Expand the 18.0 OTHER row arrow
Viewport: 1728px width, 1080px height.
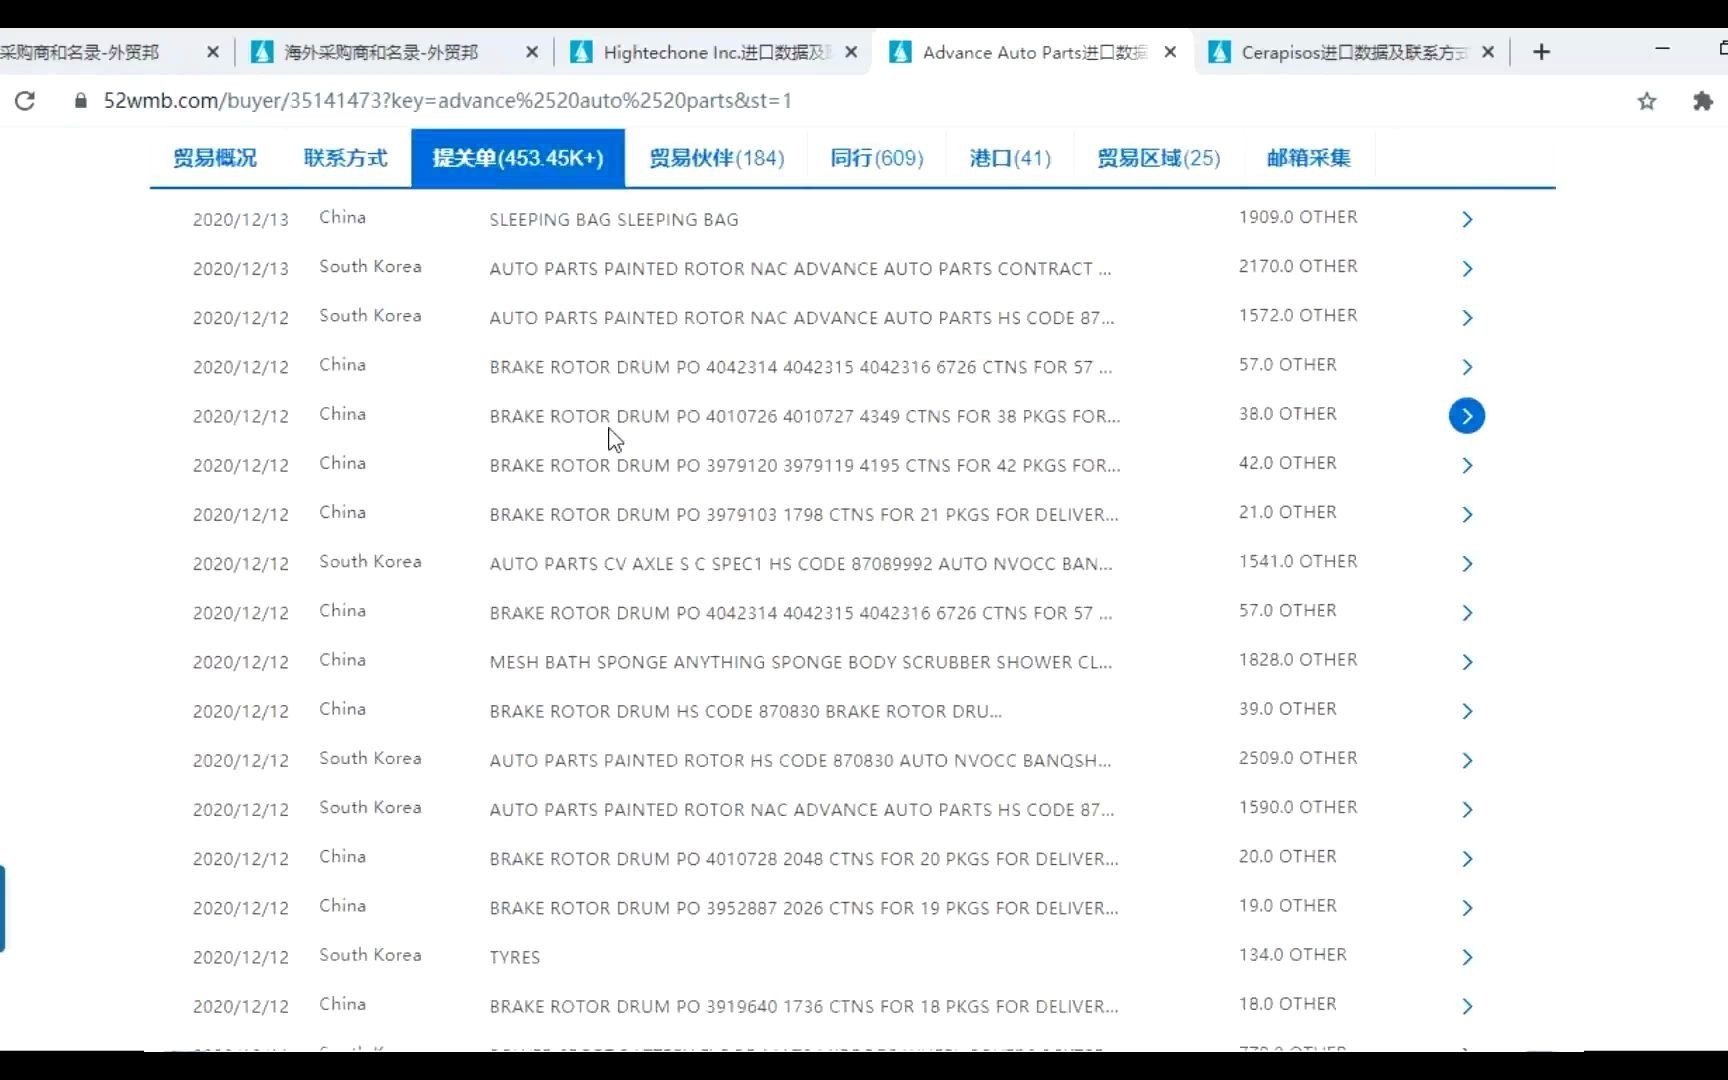(x=1467, y=1006)
